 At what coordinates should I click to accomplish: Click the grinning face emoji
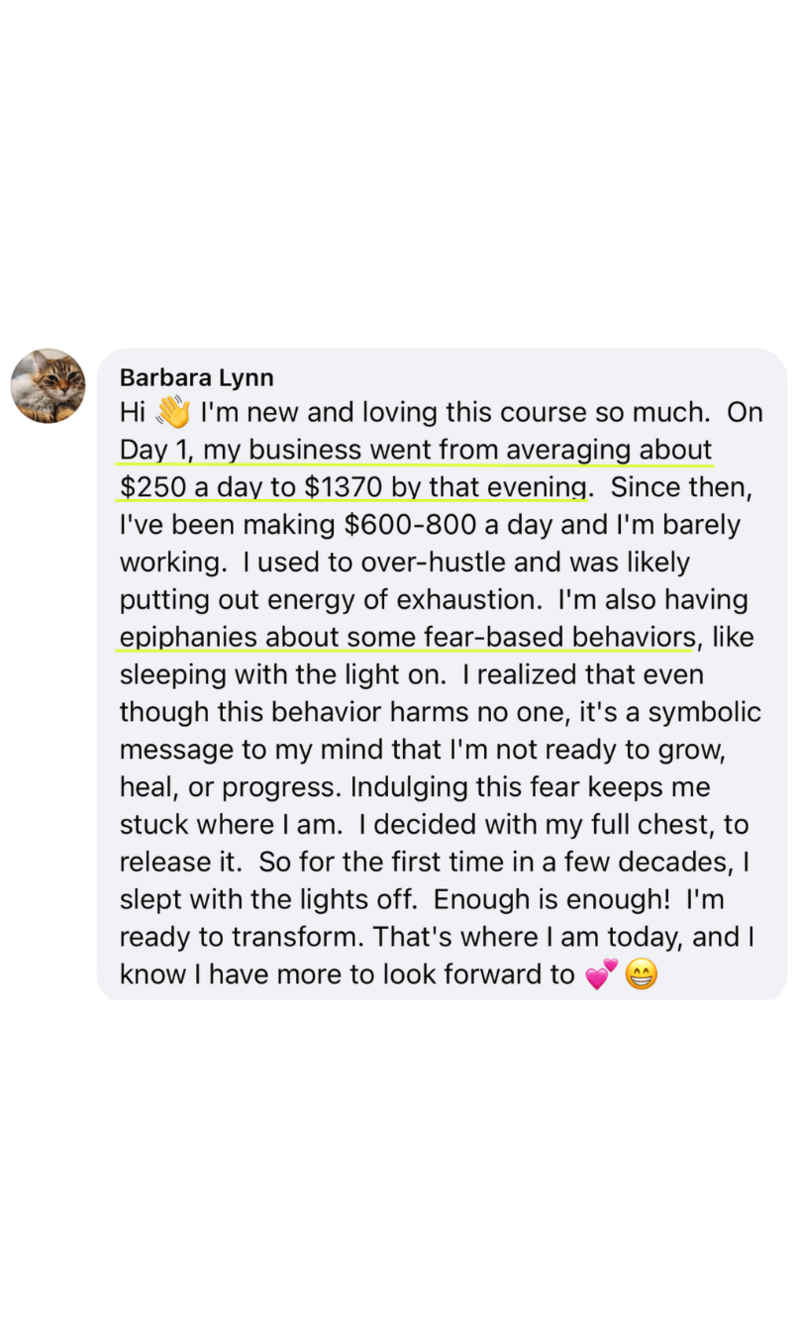(x=641, y=974)
